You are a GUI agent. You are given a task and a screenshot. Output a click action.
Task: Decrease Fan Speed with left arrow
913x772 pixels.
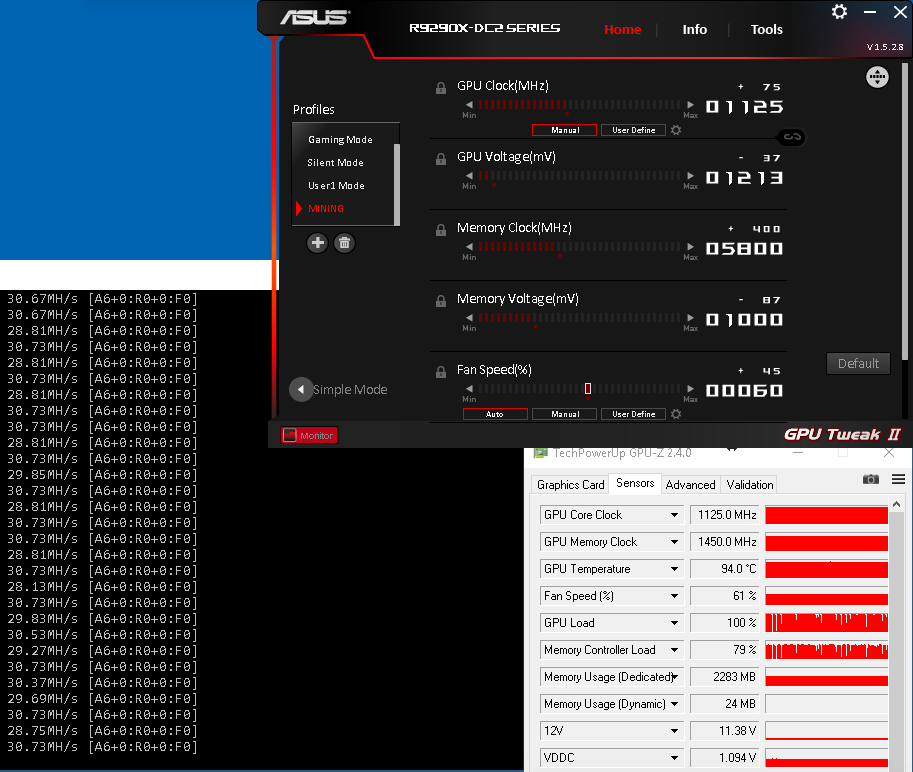[469, 389]
